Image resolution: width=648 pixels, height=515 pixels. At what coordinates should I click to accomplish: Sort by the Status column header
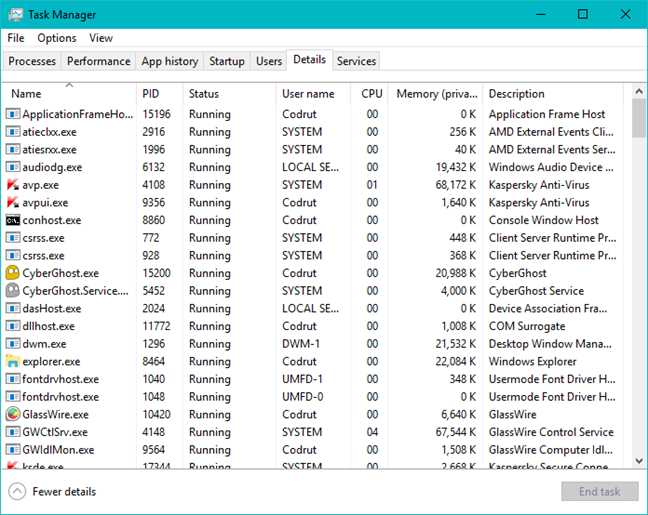coord(229,94)
